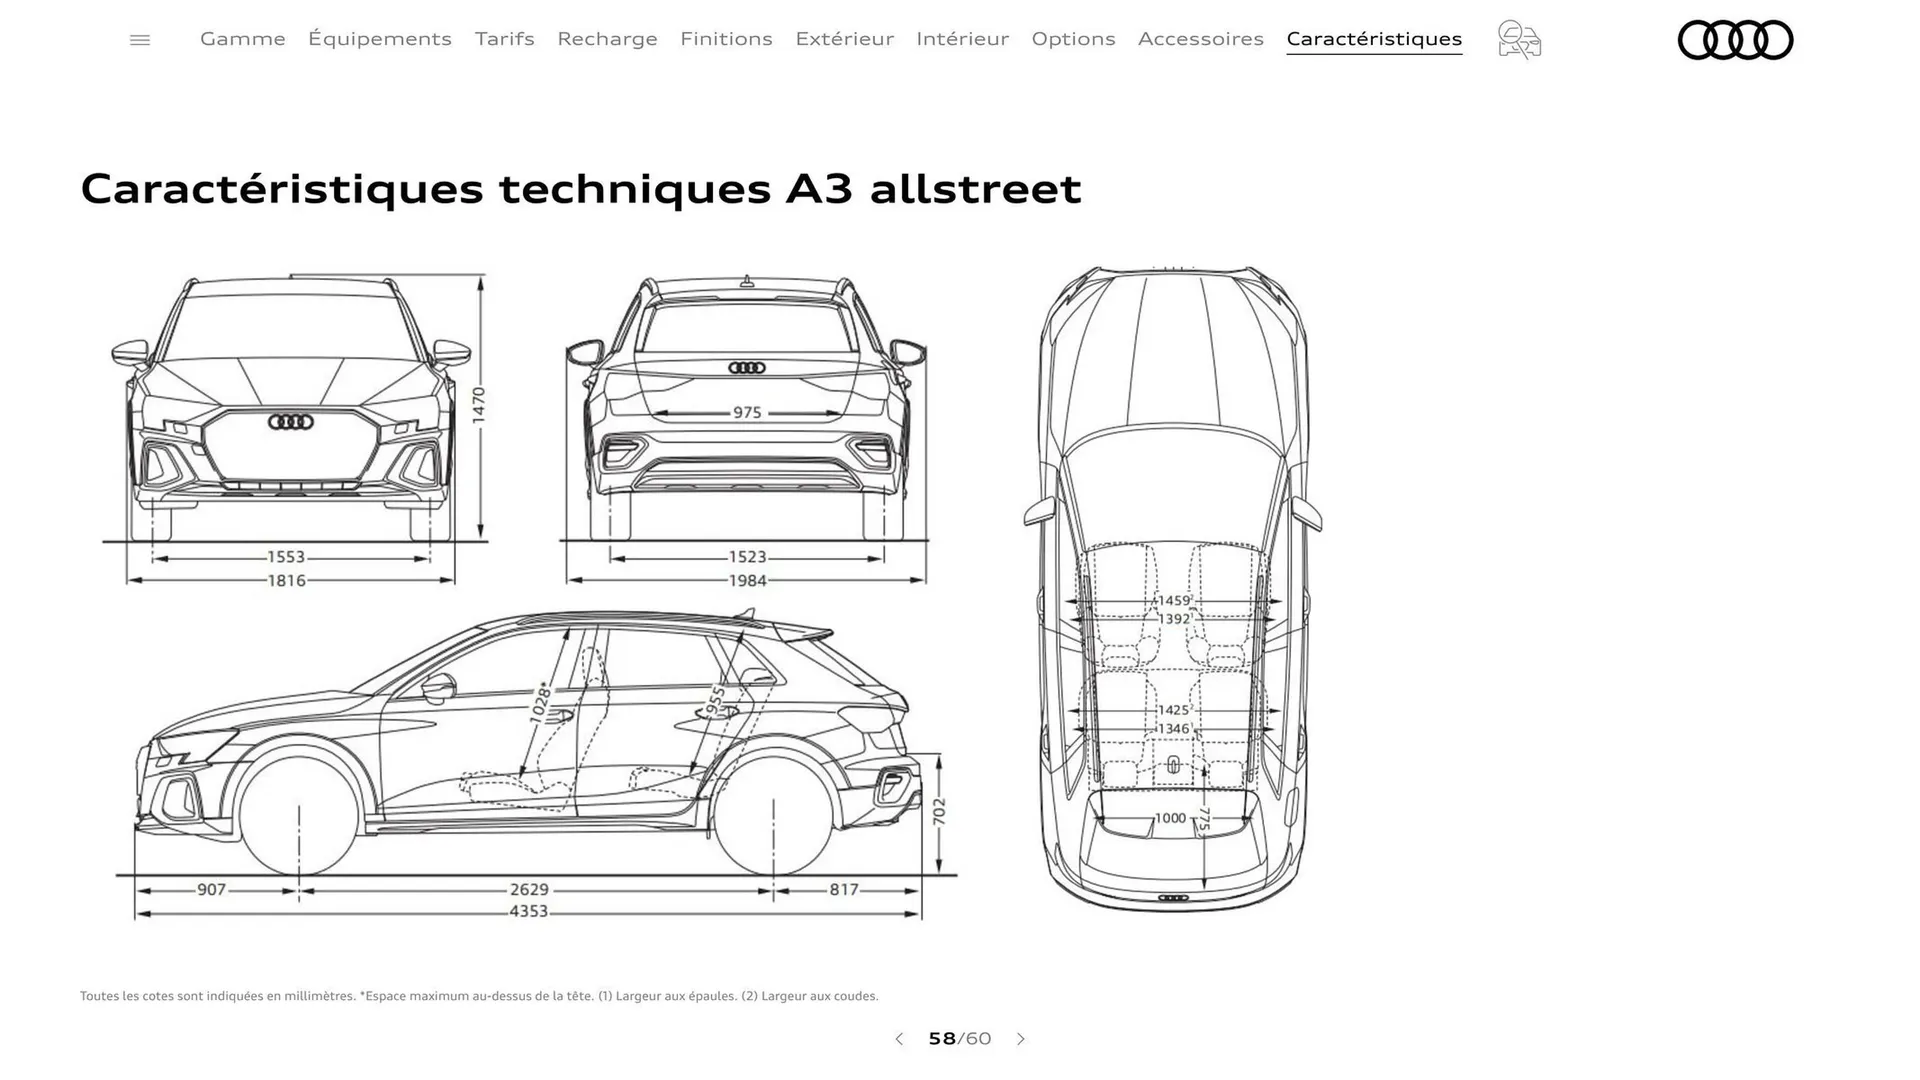Go to the previous page arrow
This screenshot has width=1920, height=1080.
pyautogui.click(x=898, y=1039)
